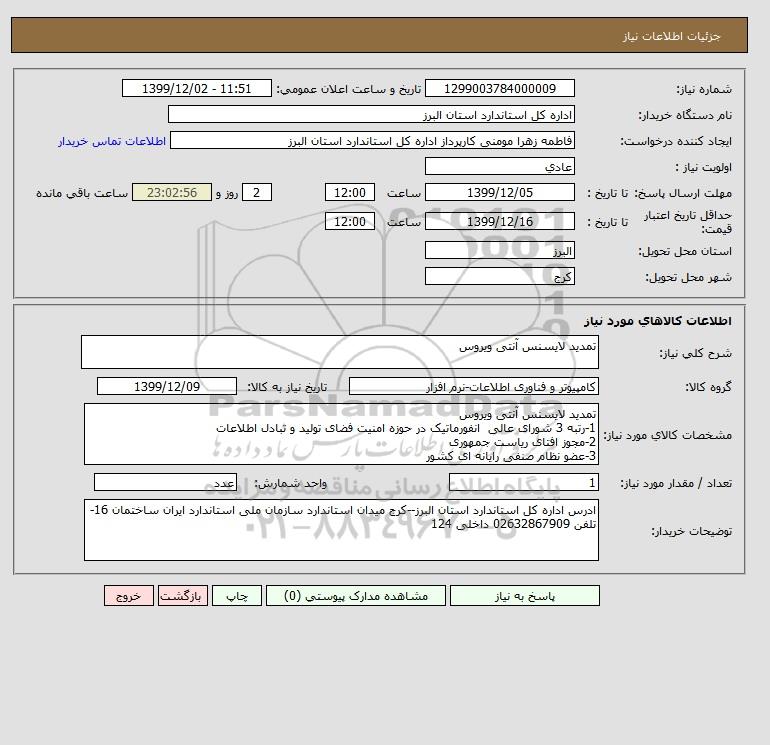The image size is (770, 745).
Task: Click the remaining days field showing 2
Action: (x=257, y=193)
